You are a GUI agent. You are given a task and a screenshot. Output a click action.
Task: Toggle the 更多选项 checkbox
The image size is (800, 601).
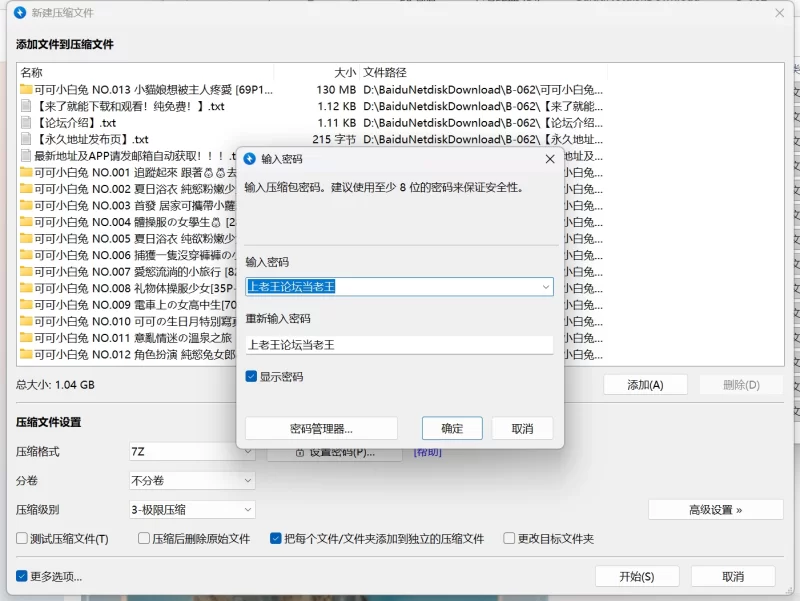(x=21, y=576)
